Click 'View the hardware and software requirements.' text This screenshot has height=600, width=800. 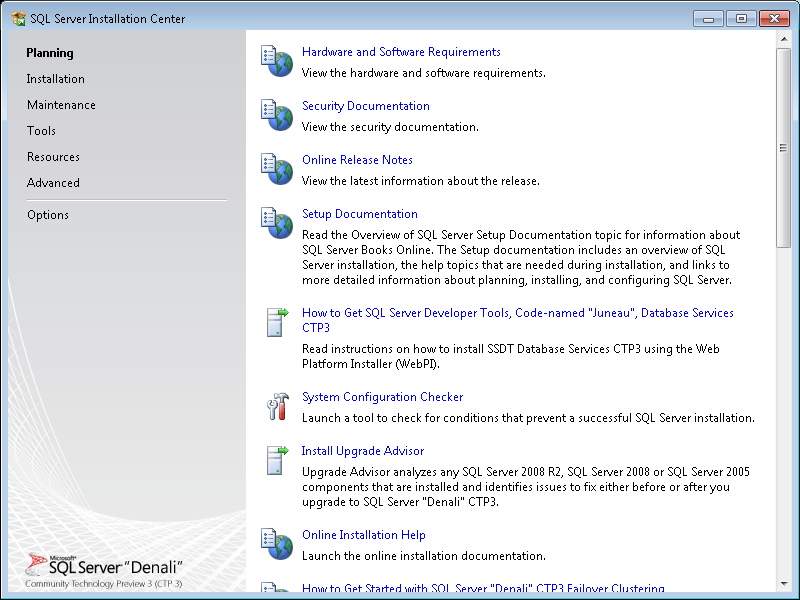[423, 73]
